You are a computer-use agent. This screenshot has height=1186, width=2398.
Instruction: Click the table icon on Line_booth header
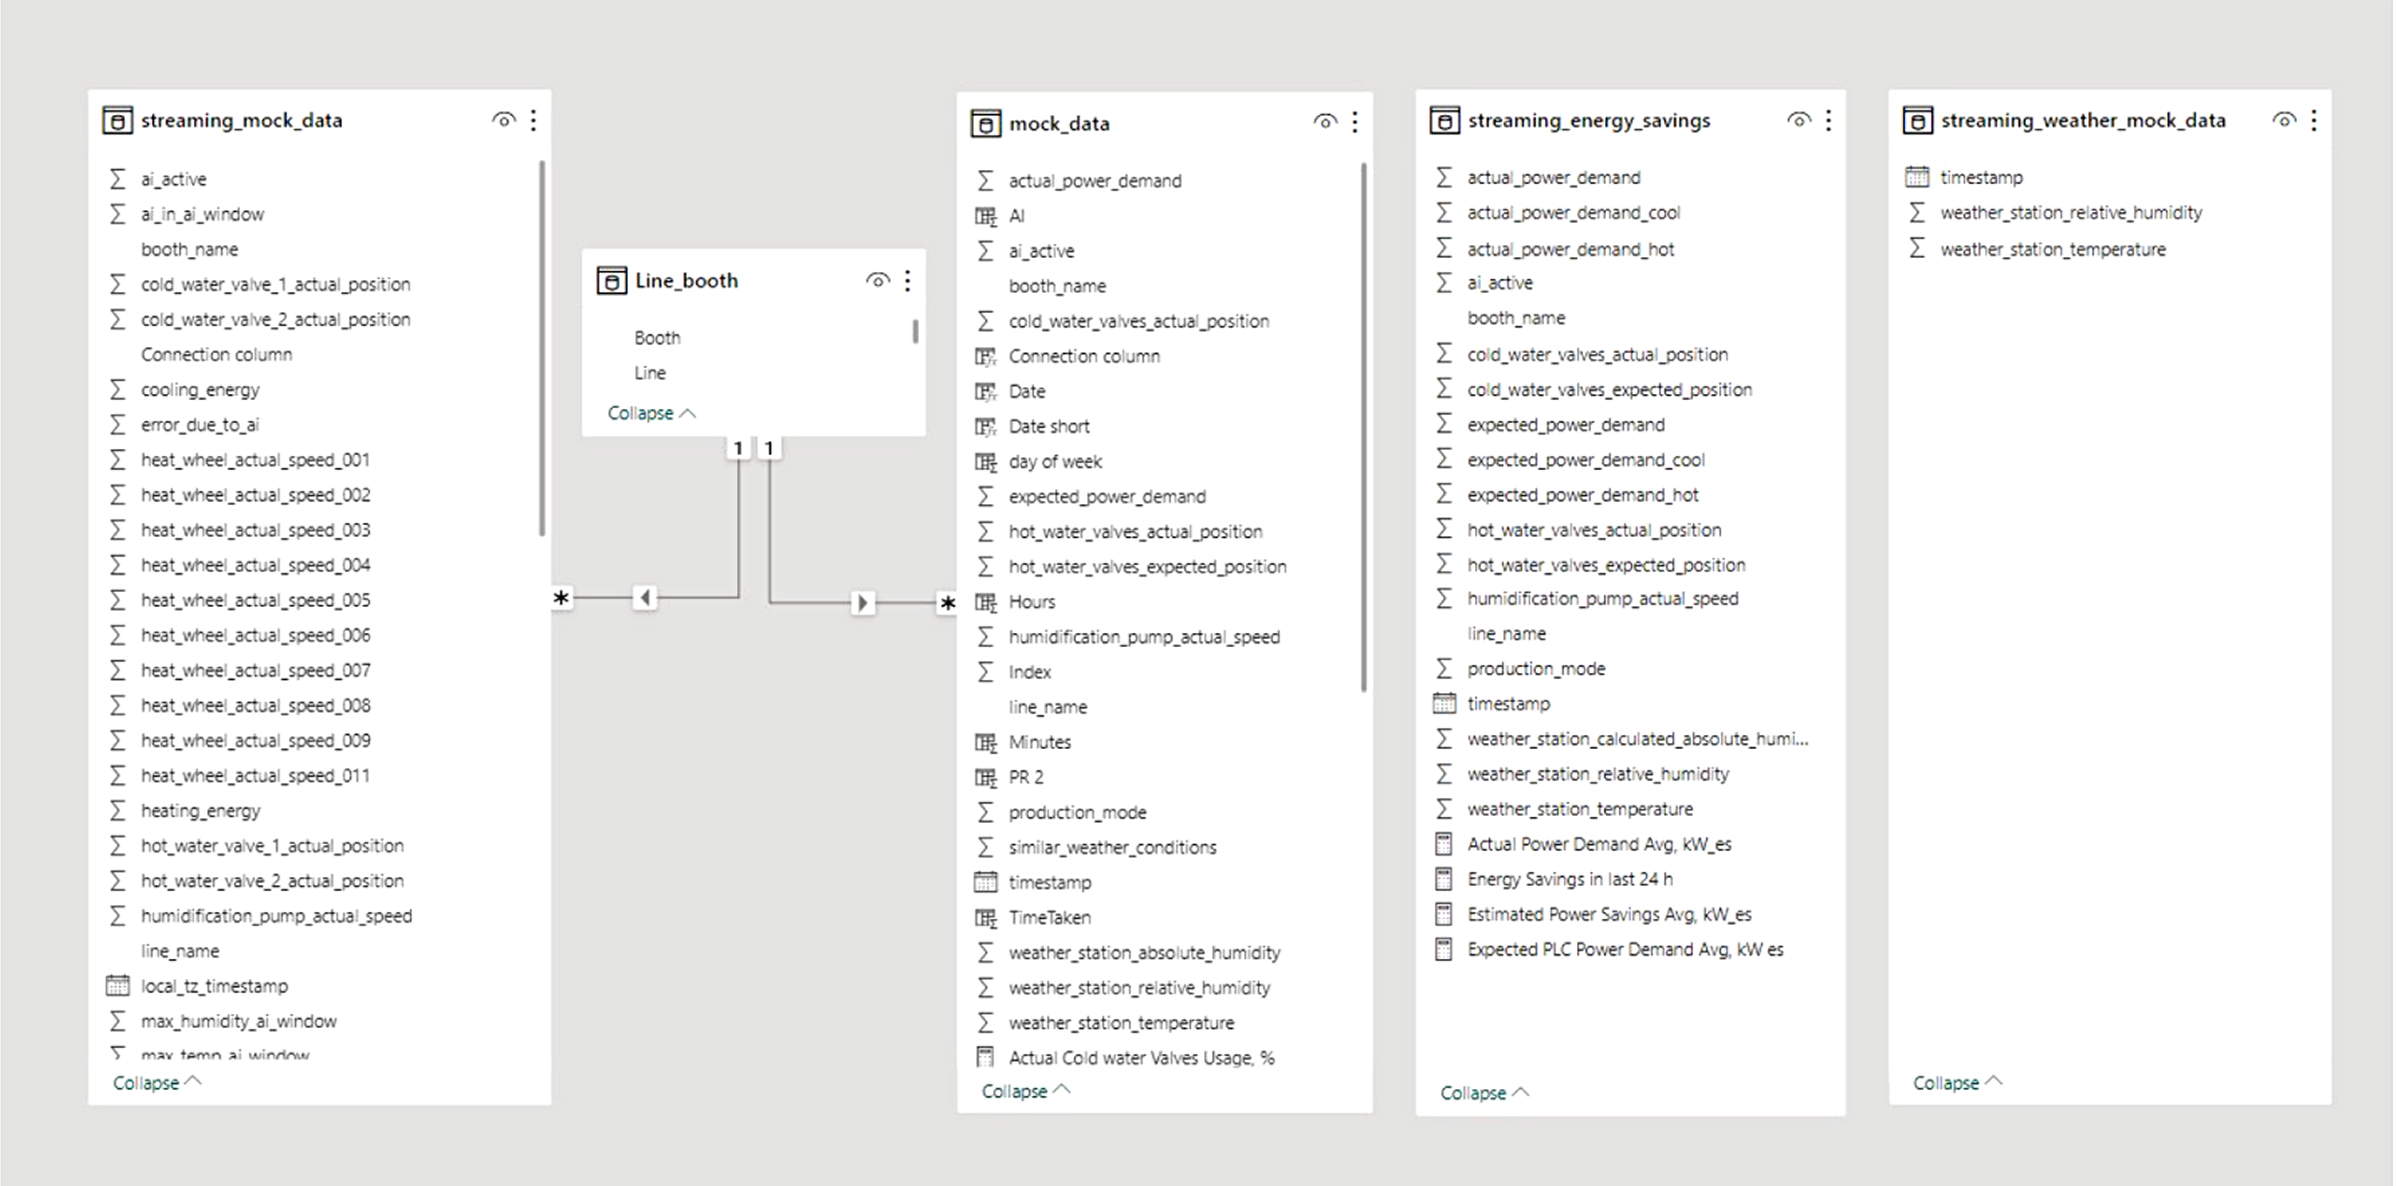tap(612, 280)
